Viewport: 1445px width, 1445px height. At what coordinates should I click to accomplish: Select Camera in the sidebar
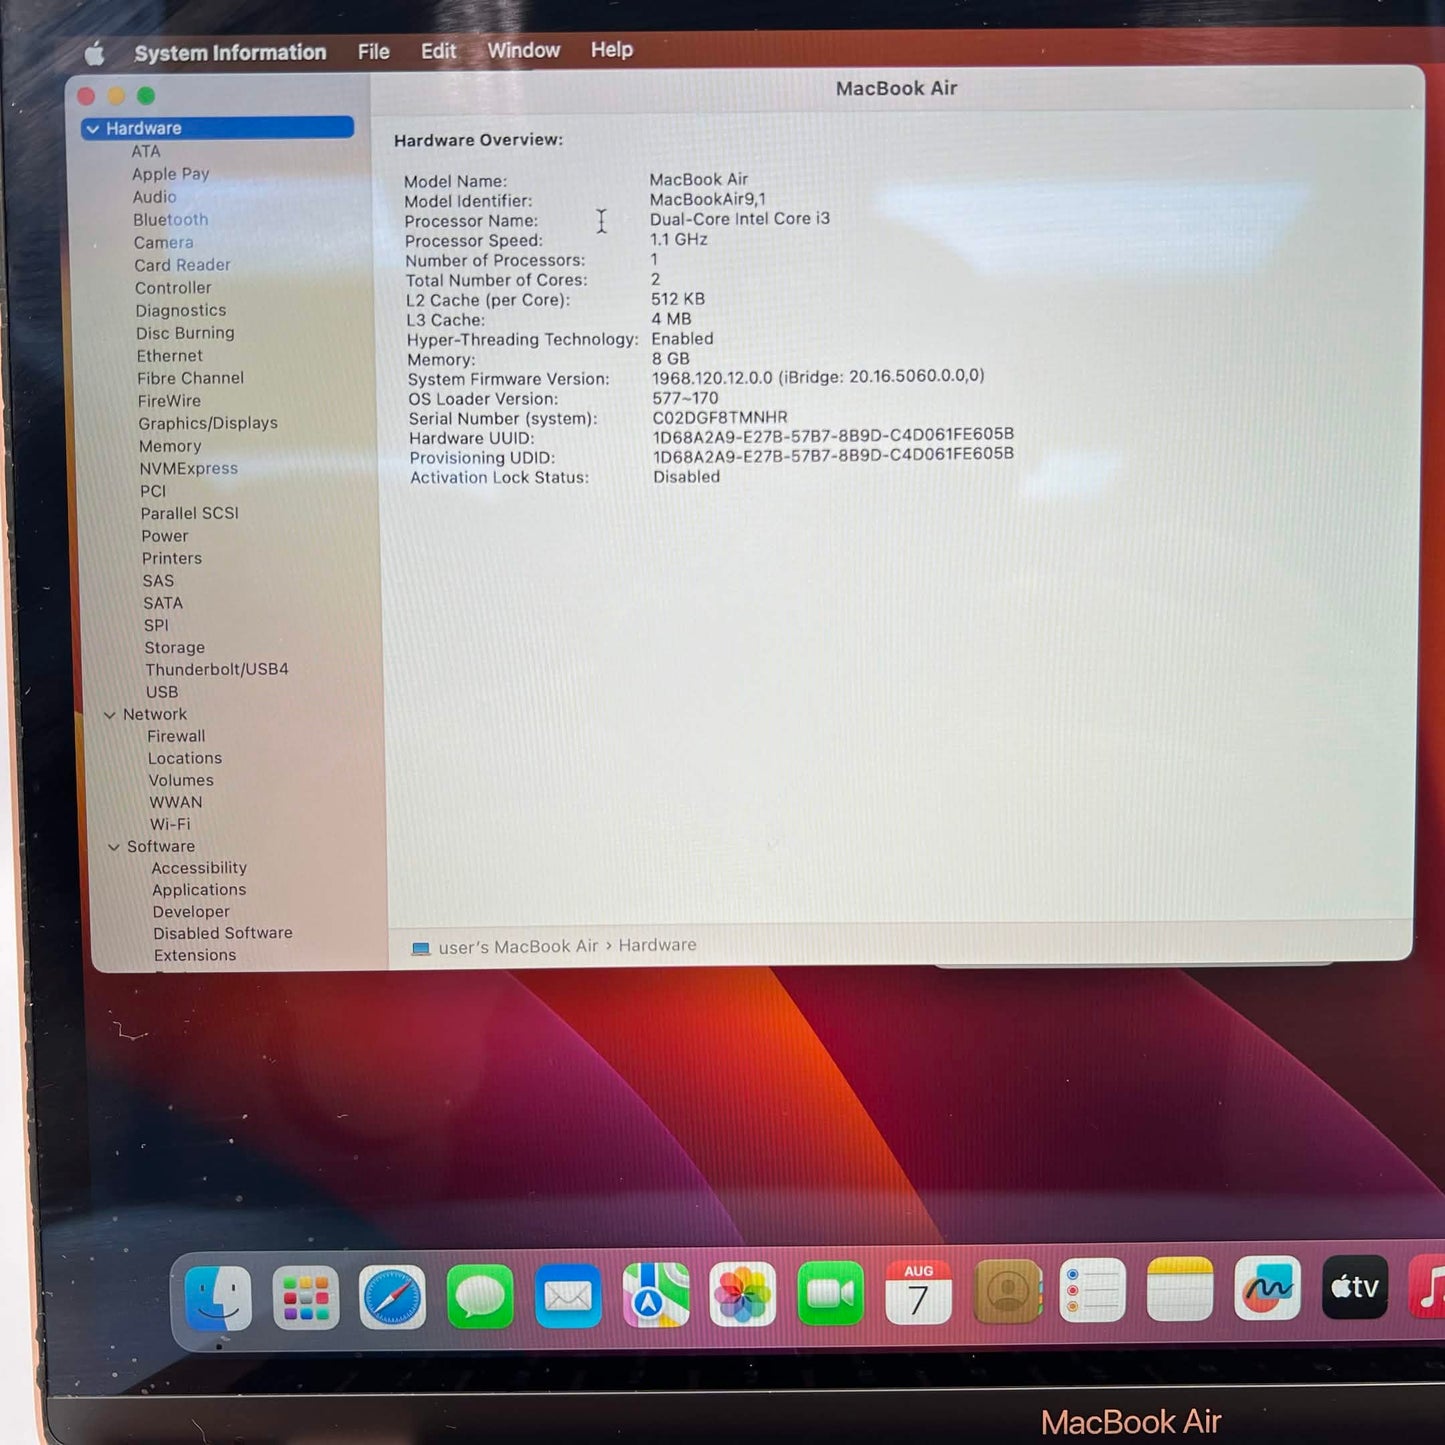[x=163, y=243]
